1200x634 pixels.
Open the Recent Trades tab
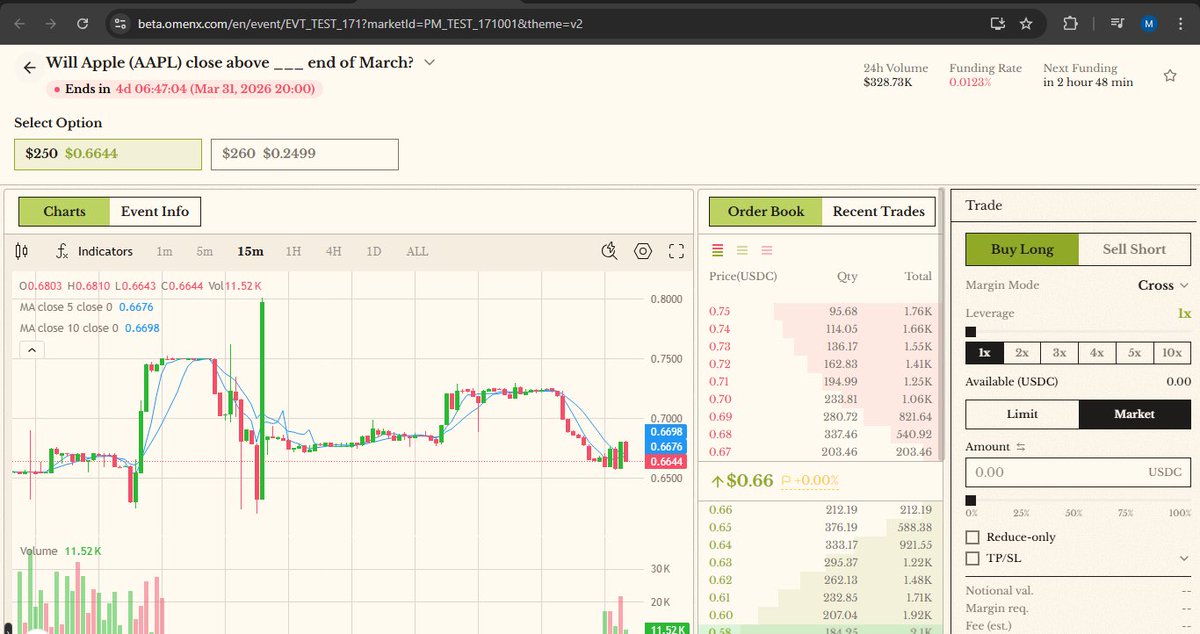(878, 212)
